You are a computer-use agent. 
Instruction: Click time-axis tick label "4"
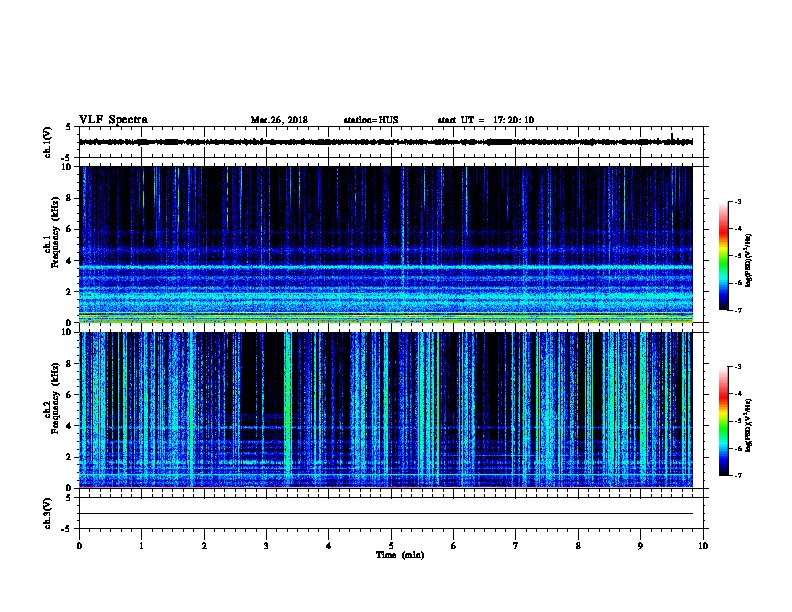tap(329, 546)
